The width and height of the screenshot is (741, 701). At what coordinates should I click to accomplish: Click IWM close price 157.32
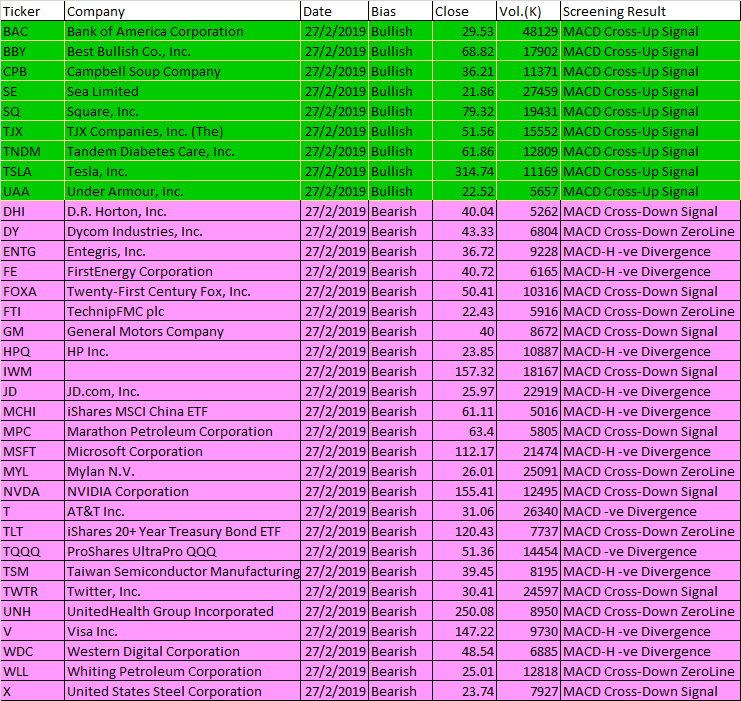click(464, 372)
